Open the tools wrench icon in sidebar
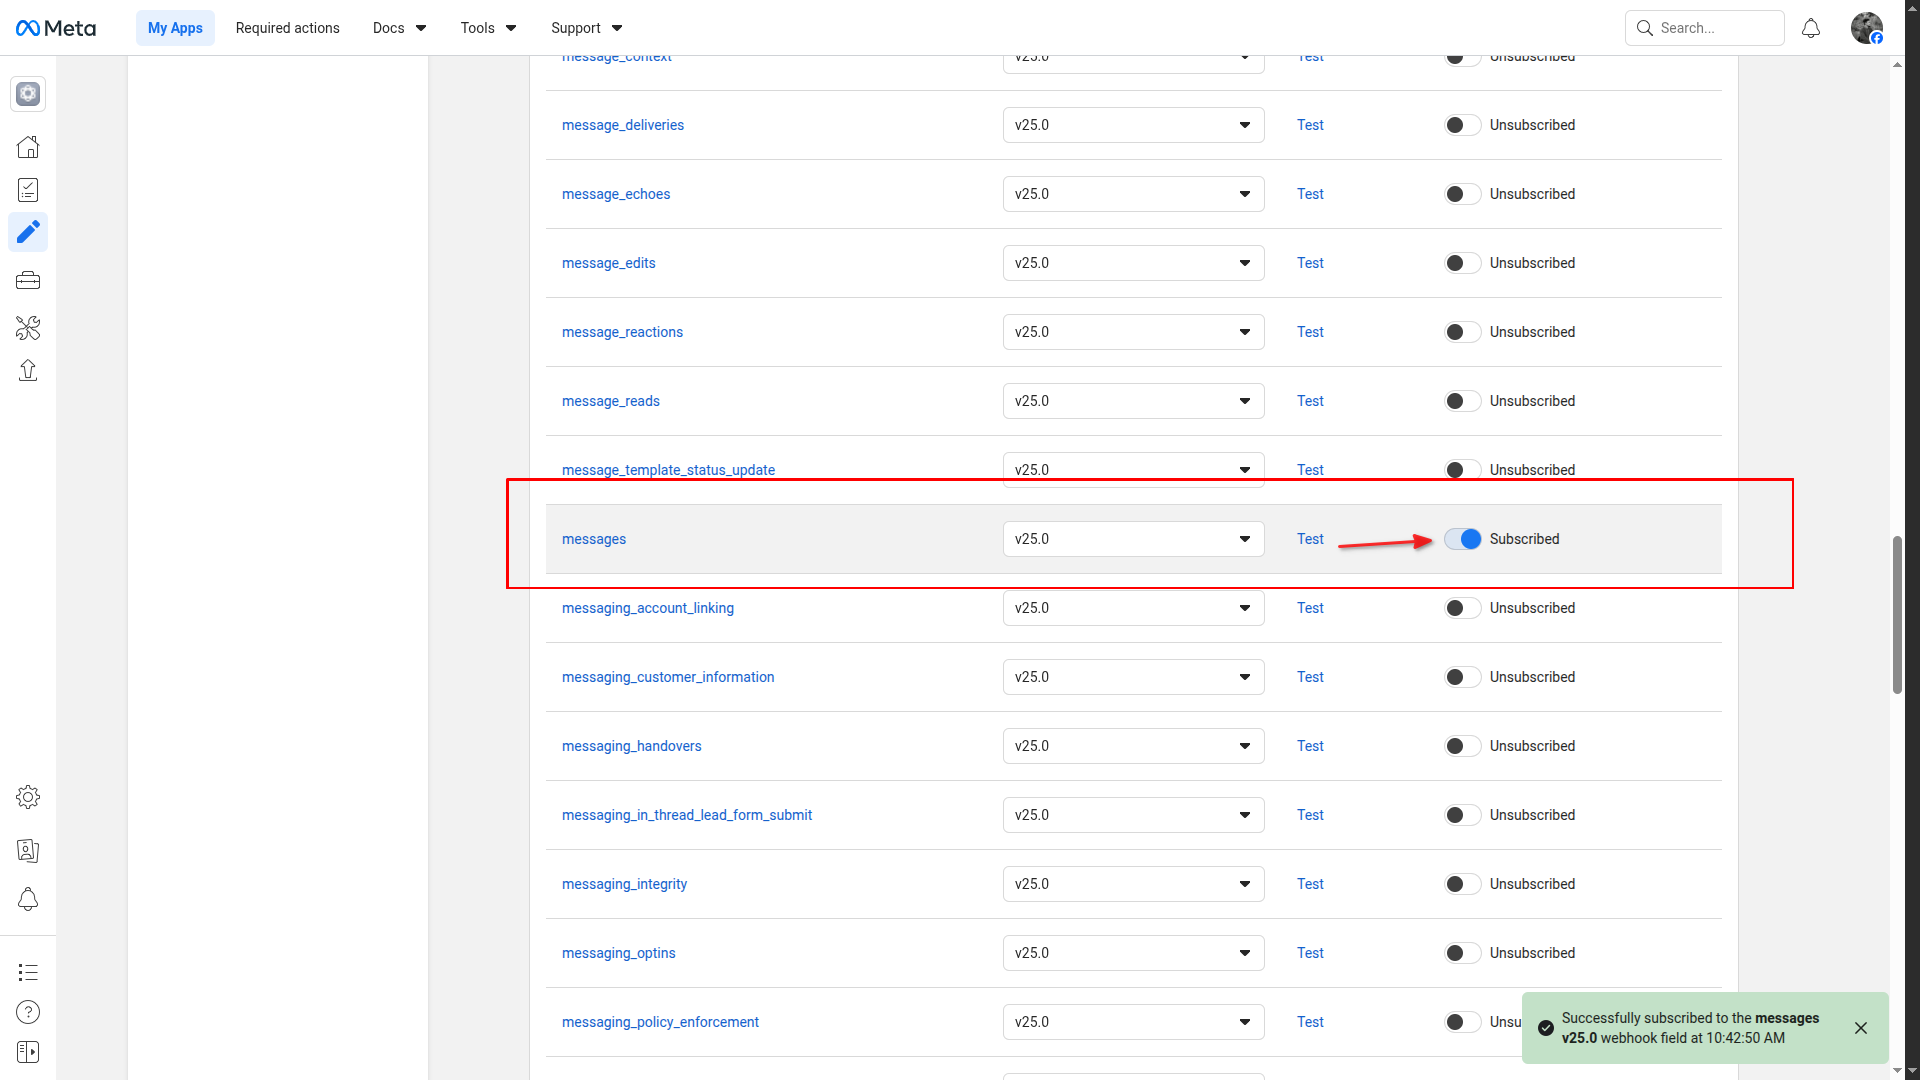 click(x=28, y=328)
